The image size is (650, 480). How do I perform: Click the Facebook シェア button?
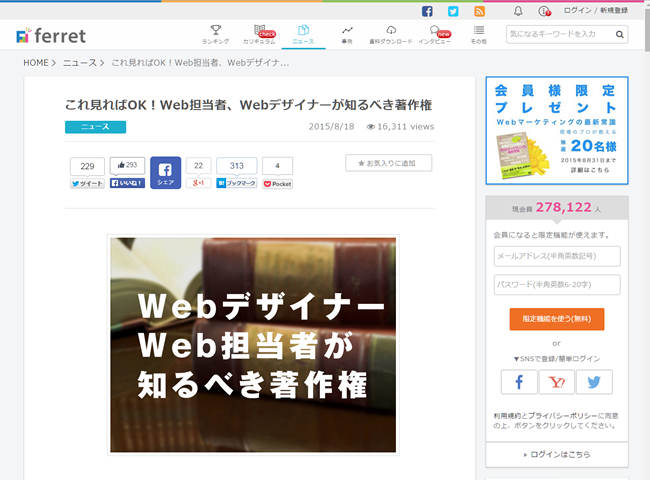point(165,173)
